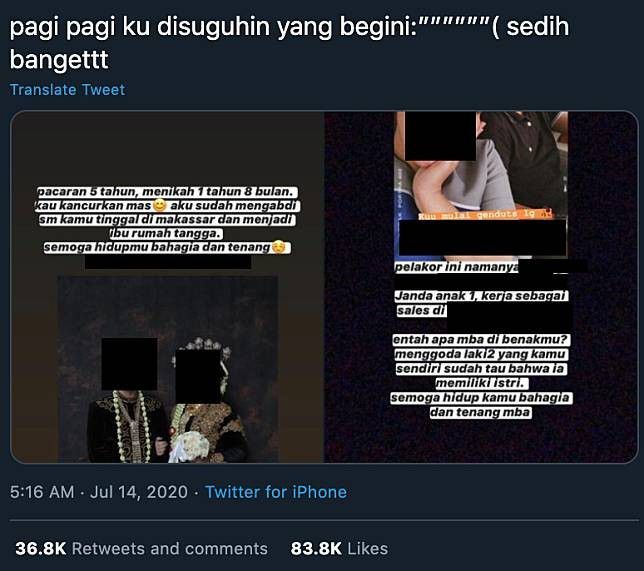The width and height of the screenshot is (644, 571).
Task: Click the black box covering the groom's face
Action: pos(129,364)
